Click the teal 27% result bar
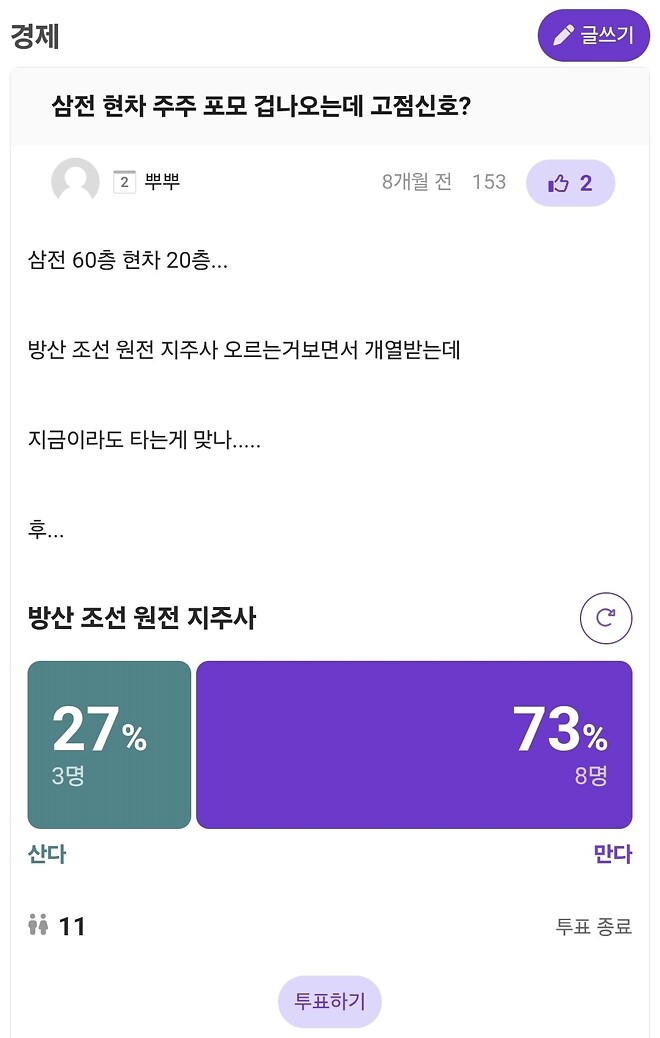The image size is (660, 1038). tap(108, 741)
